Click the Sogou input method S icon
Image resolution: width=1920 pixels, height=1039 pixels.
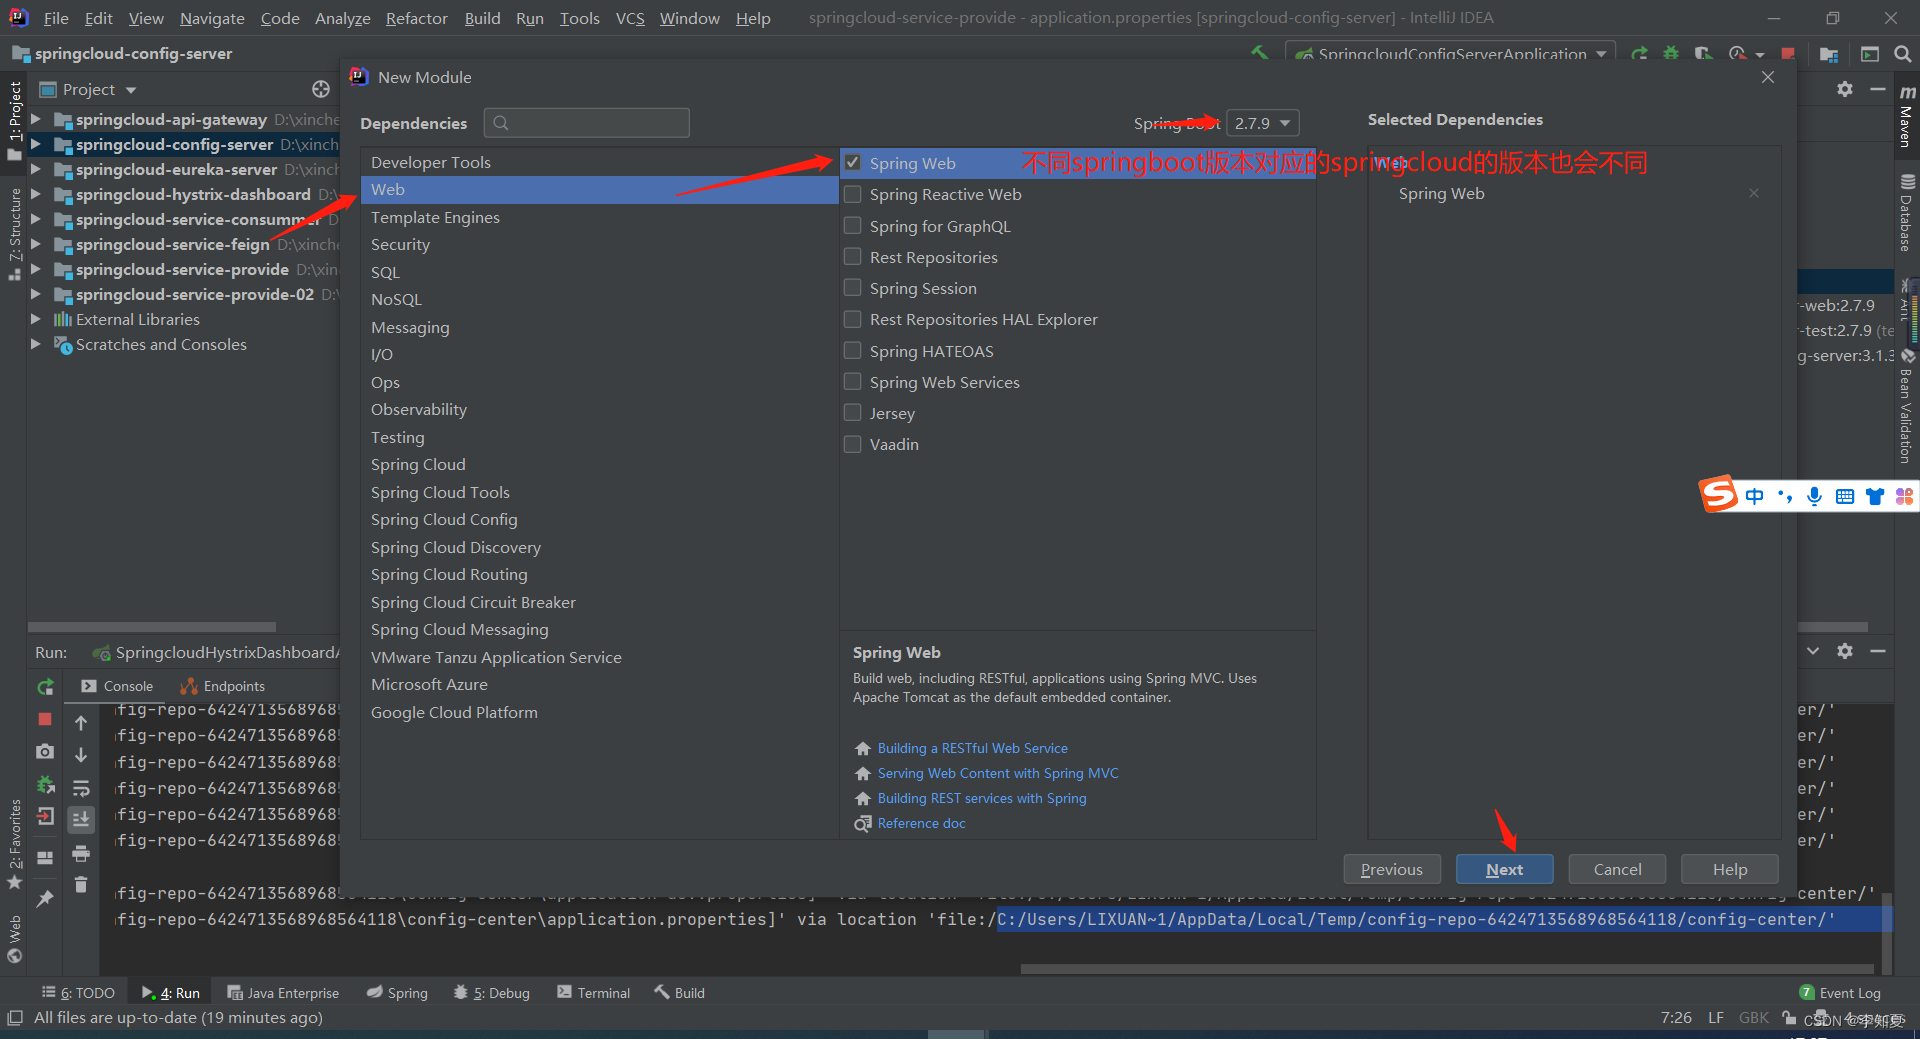(1719, 494)
